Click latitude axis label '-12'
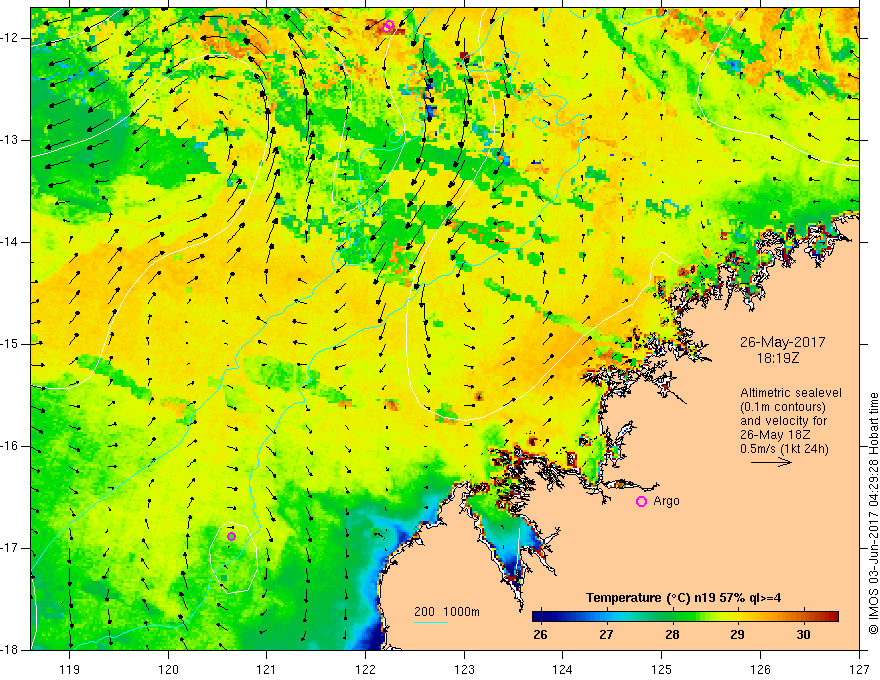The image size is (880, 680). [x=11, y=38]
